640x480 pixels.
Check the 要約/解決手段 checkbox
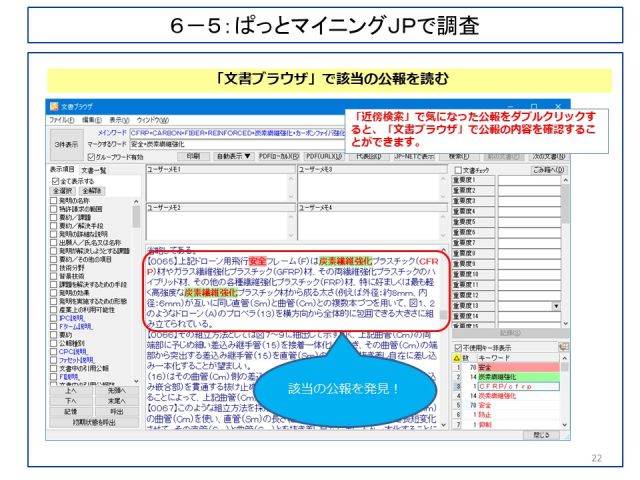click(x=53, y=226)
